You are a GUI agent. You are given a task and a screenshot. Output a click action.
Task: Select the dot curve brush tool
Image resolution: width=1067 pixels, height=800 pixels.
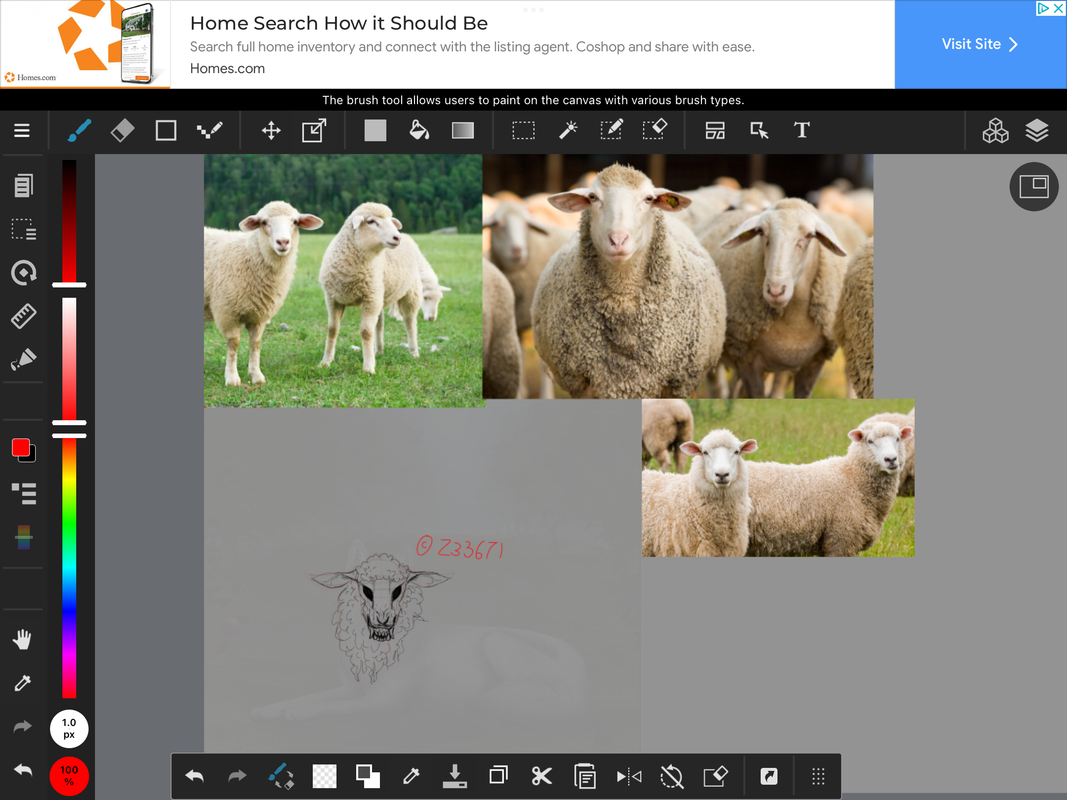(210, 130)
